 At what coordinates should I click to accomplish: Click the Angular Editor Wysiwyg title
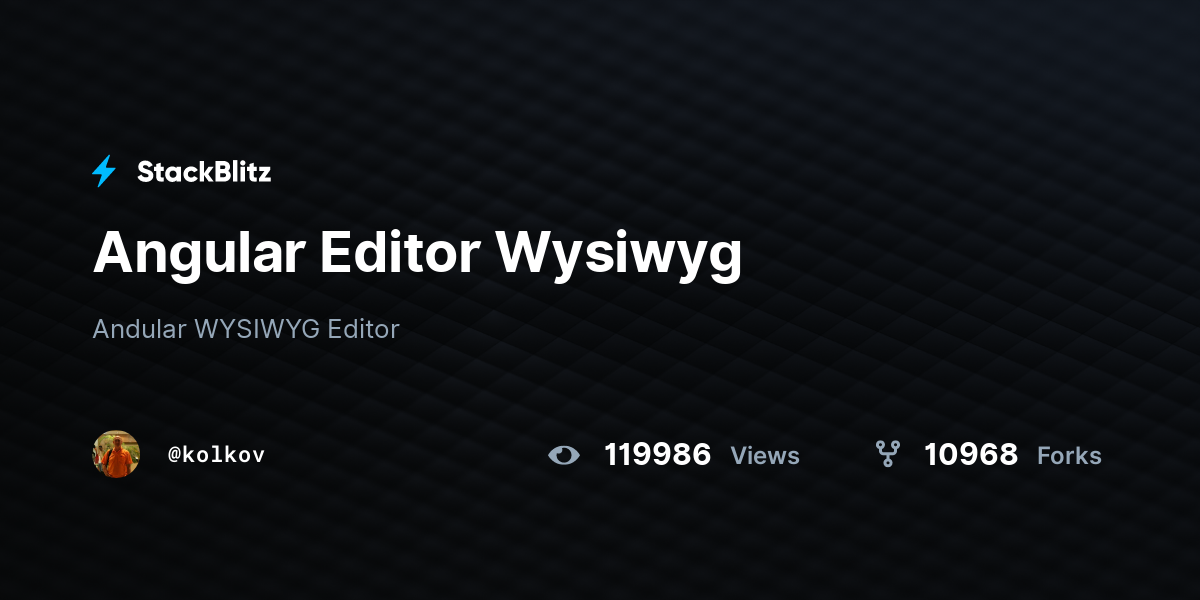[417, 254]
